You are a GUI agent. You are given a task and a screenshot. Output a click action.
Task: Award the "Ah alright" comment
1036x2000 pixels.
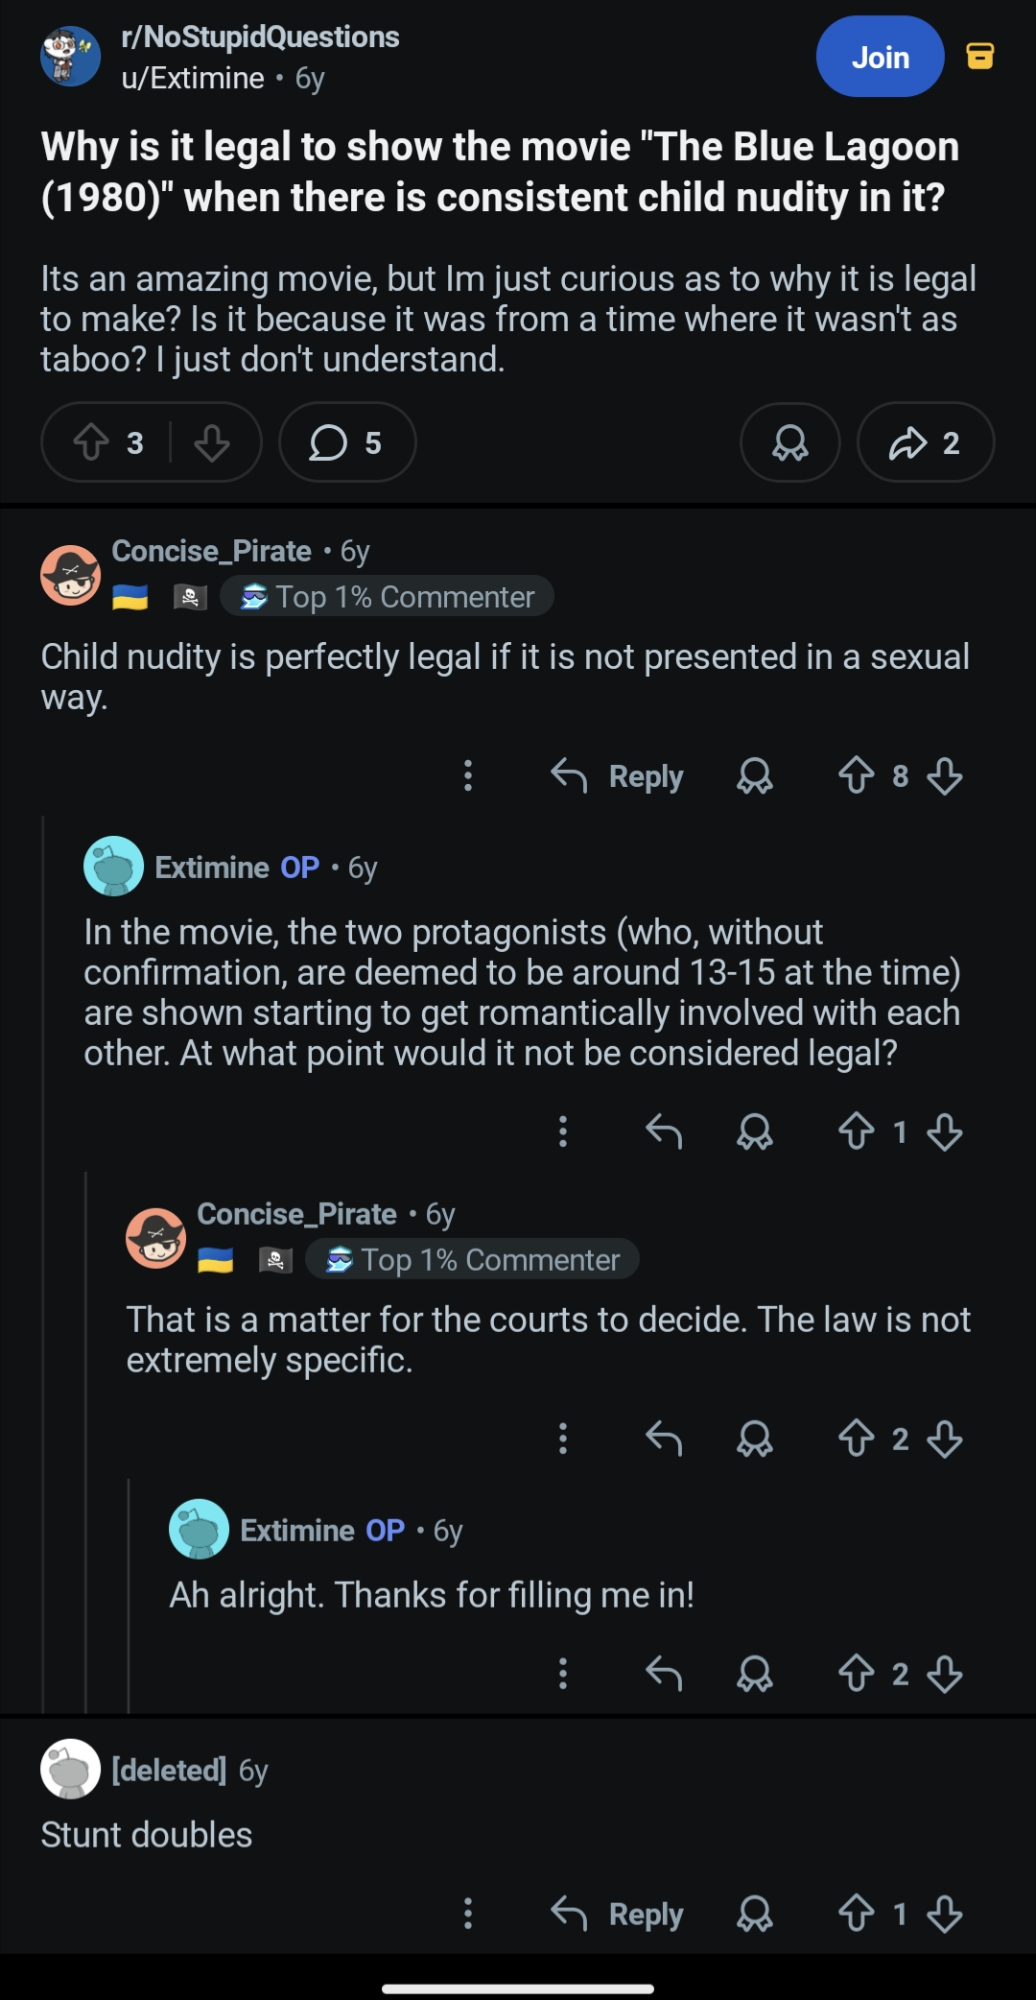click(x=755, y=1673)
